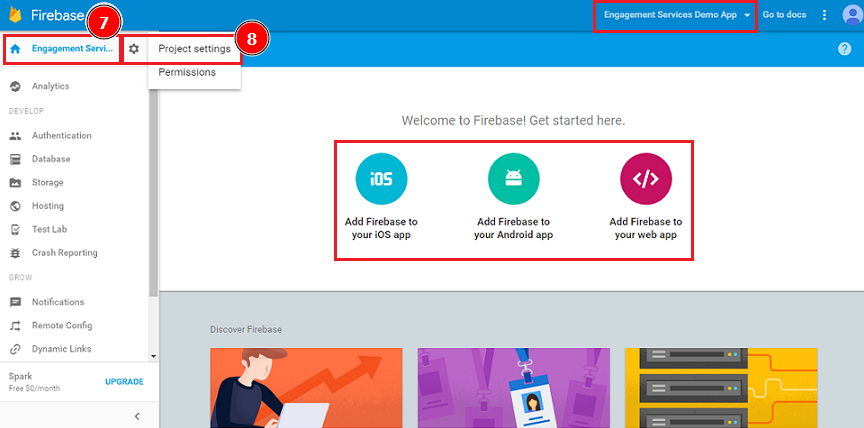
Task: Open the help question mark icon
Action: [844, 48]
